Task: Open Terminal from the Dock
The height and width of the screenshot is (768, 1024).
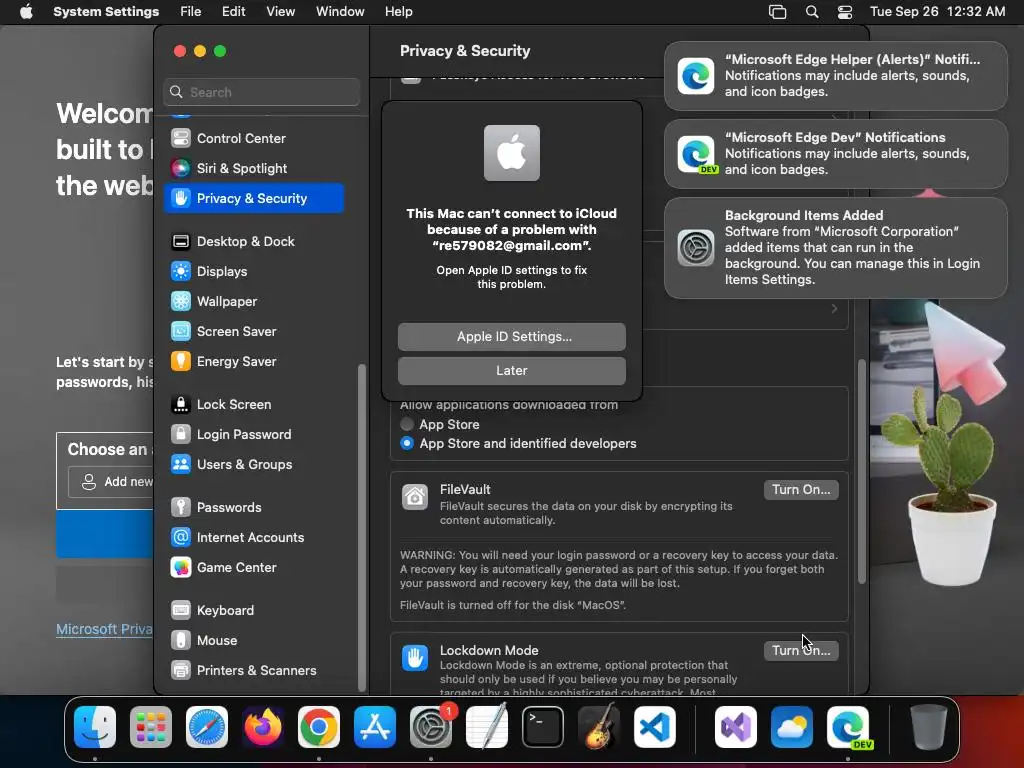Action: point(543,727)
